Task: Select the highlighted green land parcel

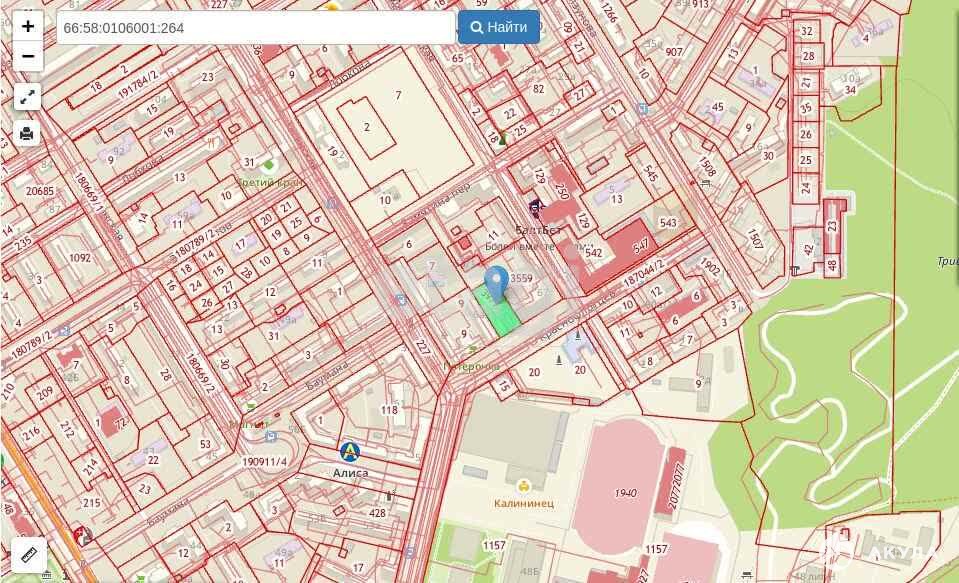Action: (500, 316)
